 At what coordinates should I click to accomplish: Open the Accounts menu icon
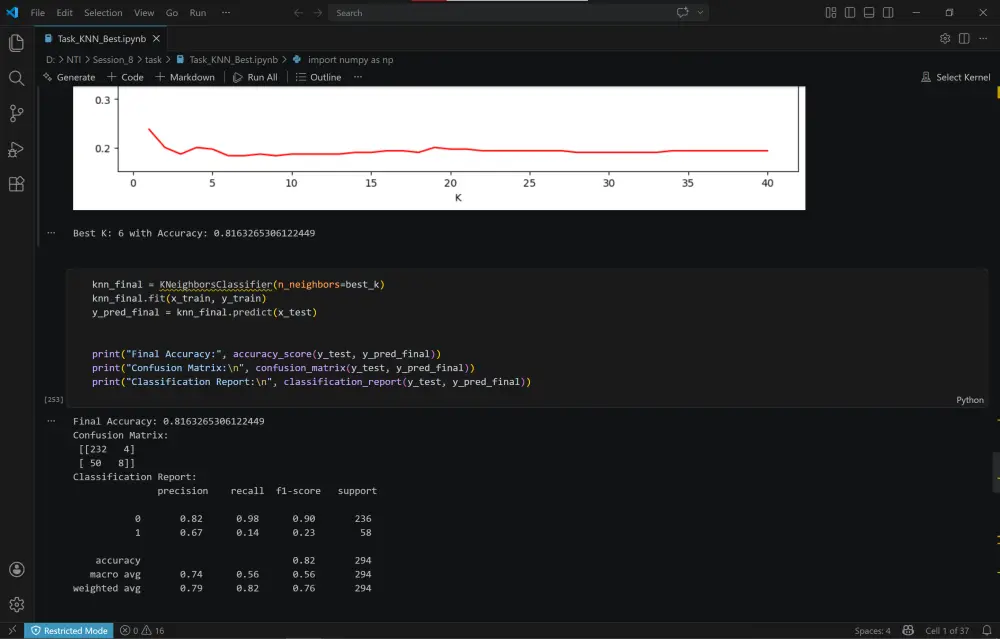click(17, 569)
